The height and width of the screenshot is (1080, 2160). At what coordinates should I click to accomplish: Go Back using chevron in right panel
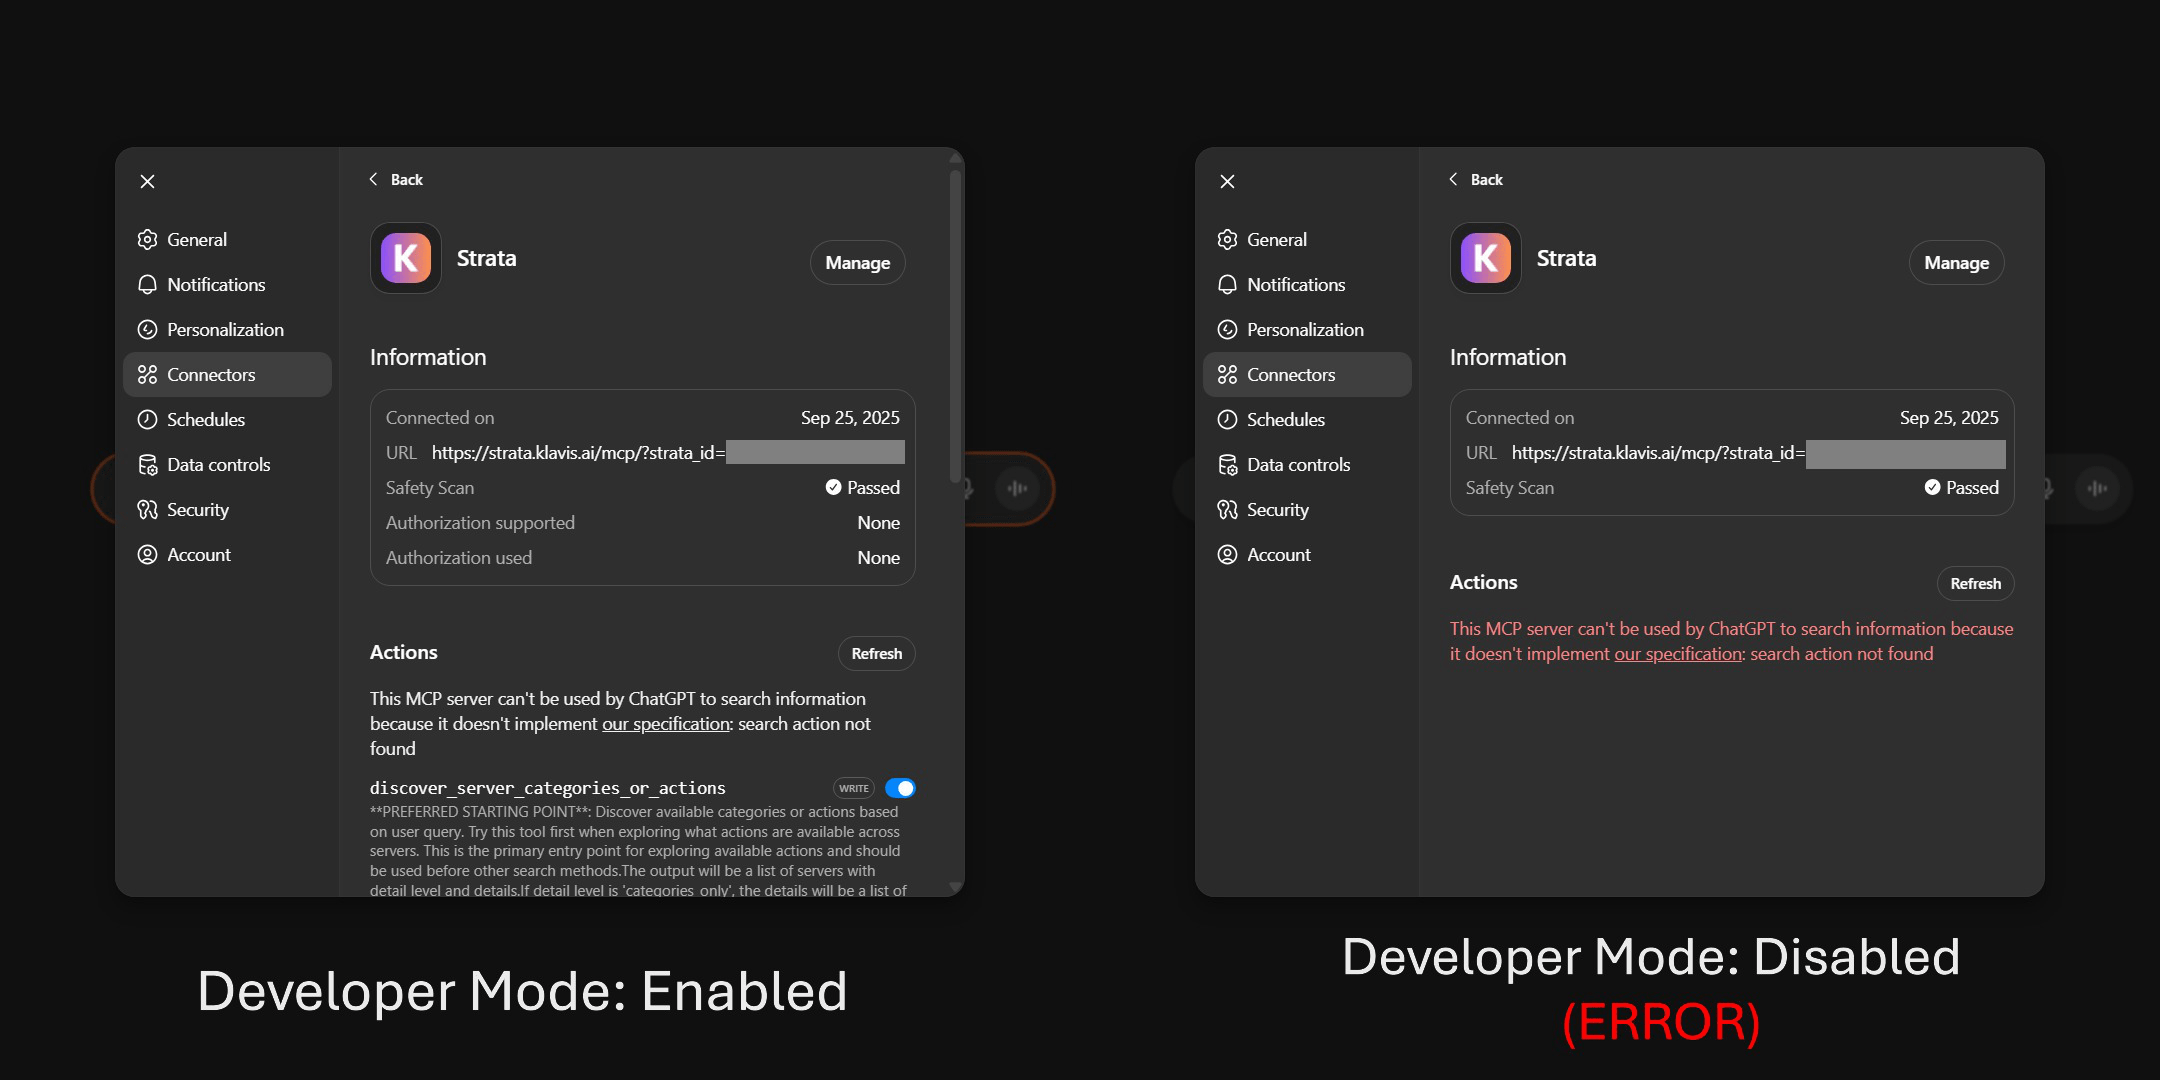1454,179
